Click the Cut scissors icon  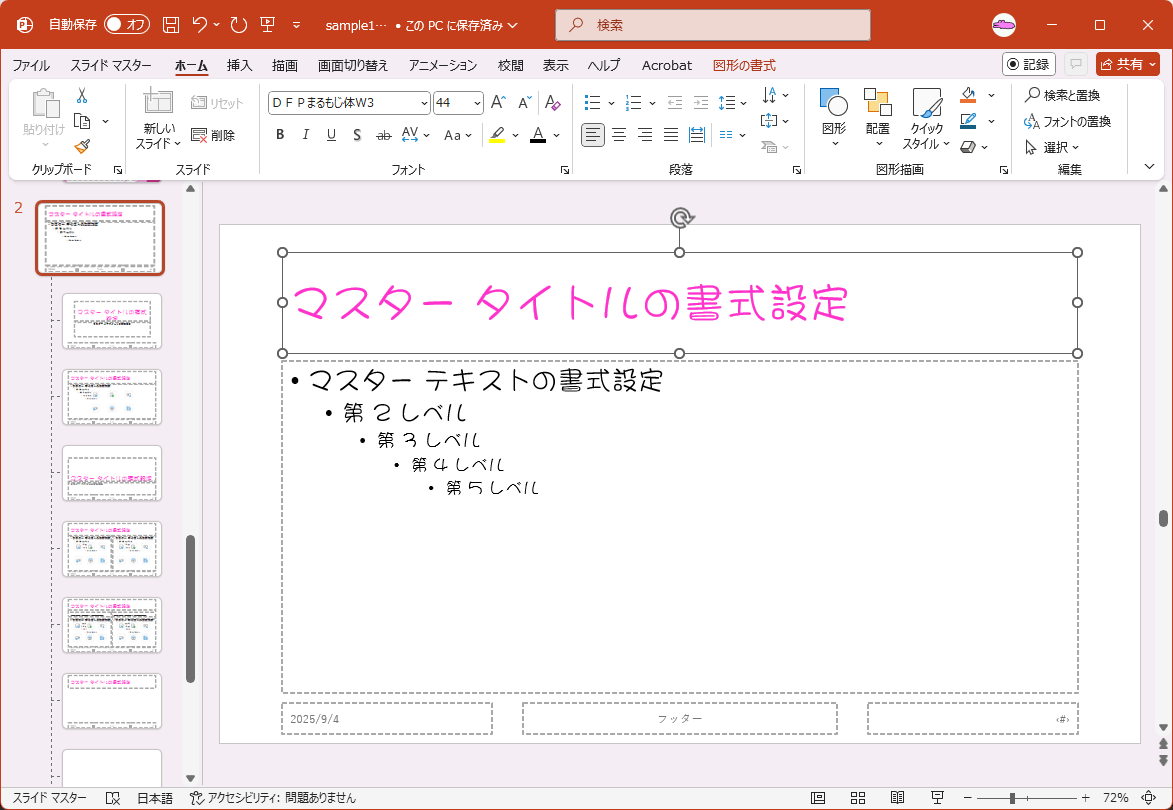[x=82, y=96]
